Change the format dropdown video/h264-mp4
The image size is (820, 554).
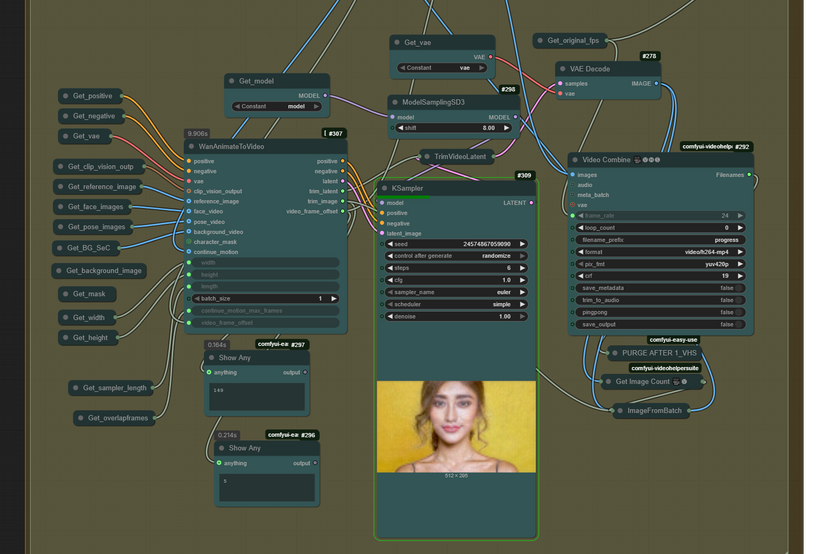(x=660, y=252)
